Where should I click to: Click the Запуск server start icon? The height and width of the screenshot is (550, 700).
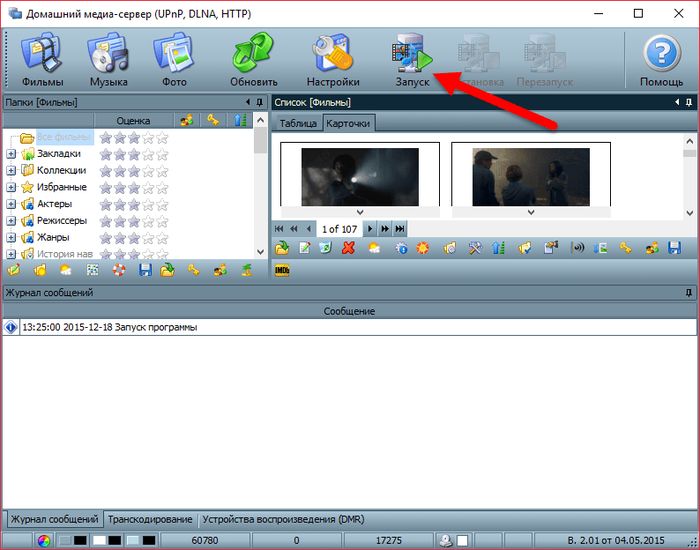[412, 59]
